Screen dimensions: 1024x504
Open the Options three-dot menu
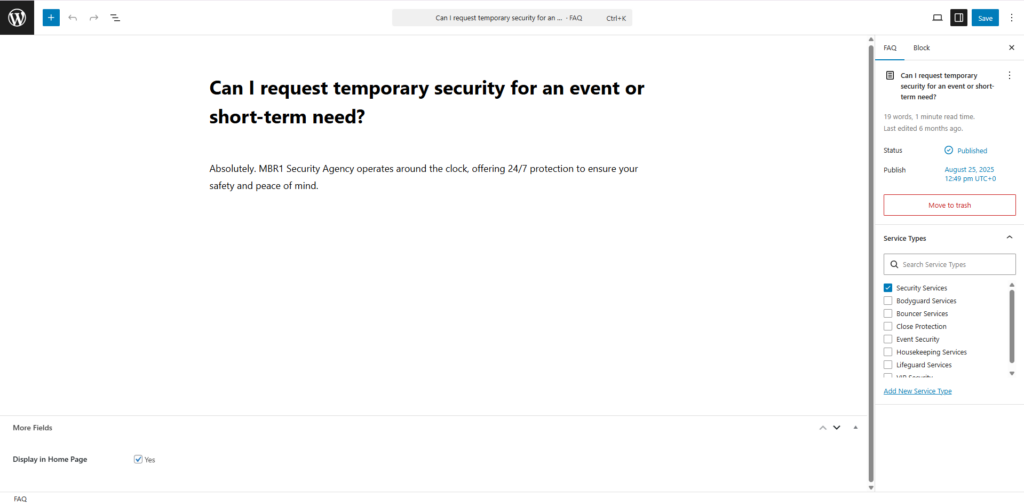(1011, 18)
